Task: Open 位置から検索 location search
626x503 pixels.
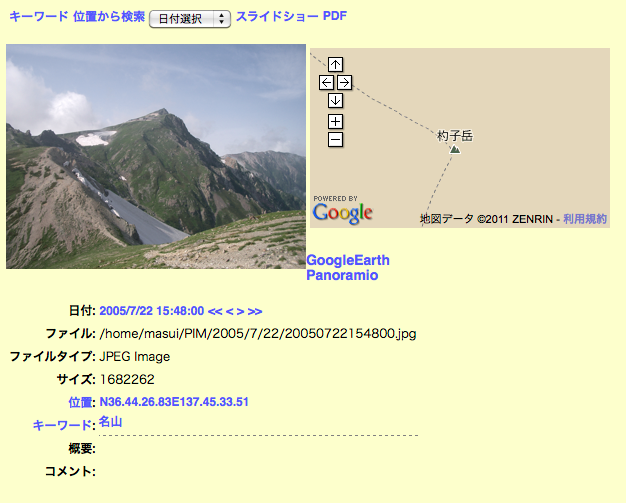Action: click(109, 17)
